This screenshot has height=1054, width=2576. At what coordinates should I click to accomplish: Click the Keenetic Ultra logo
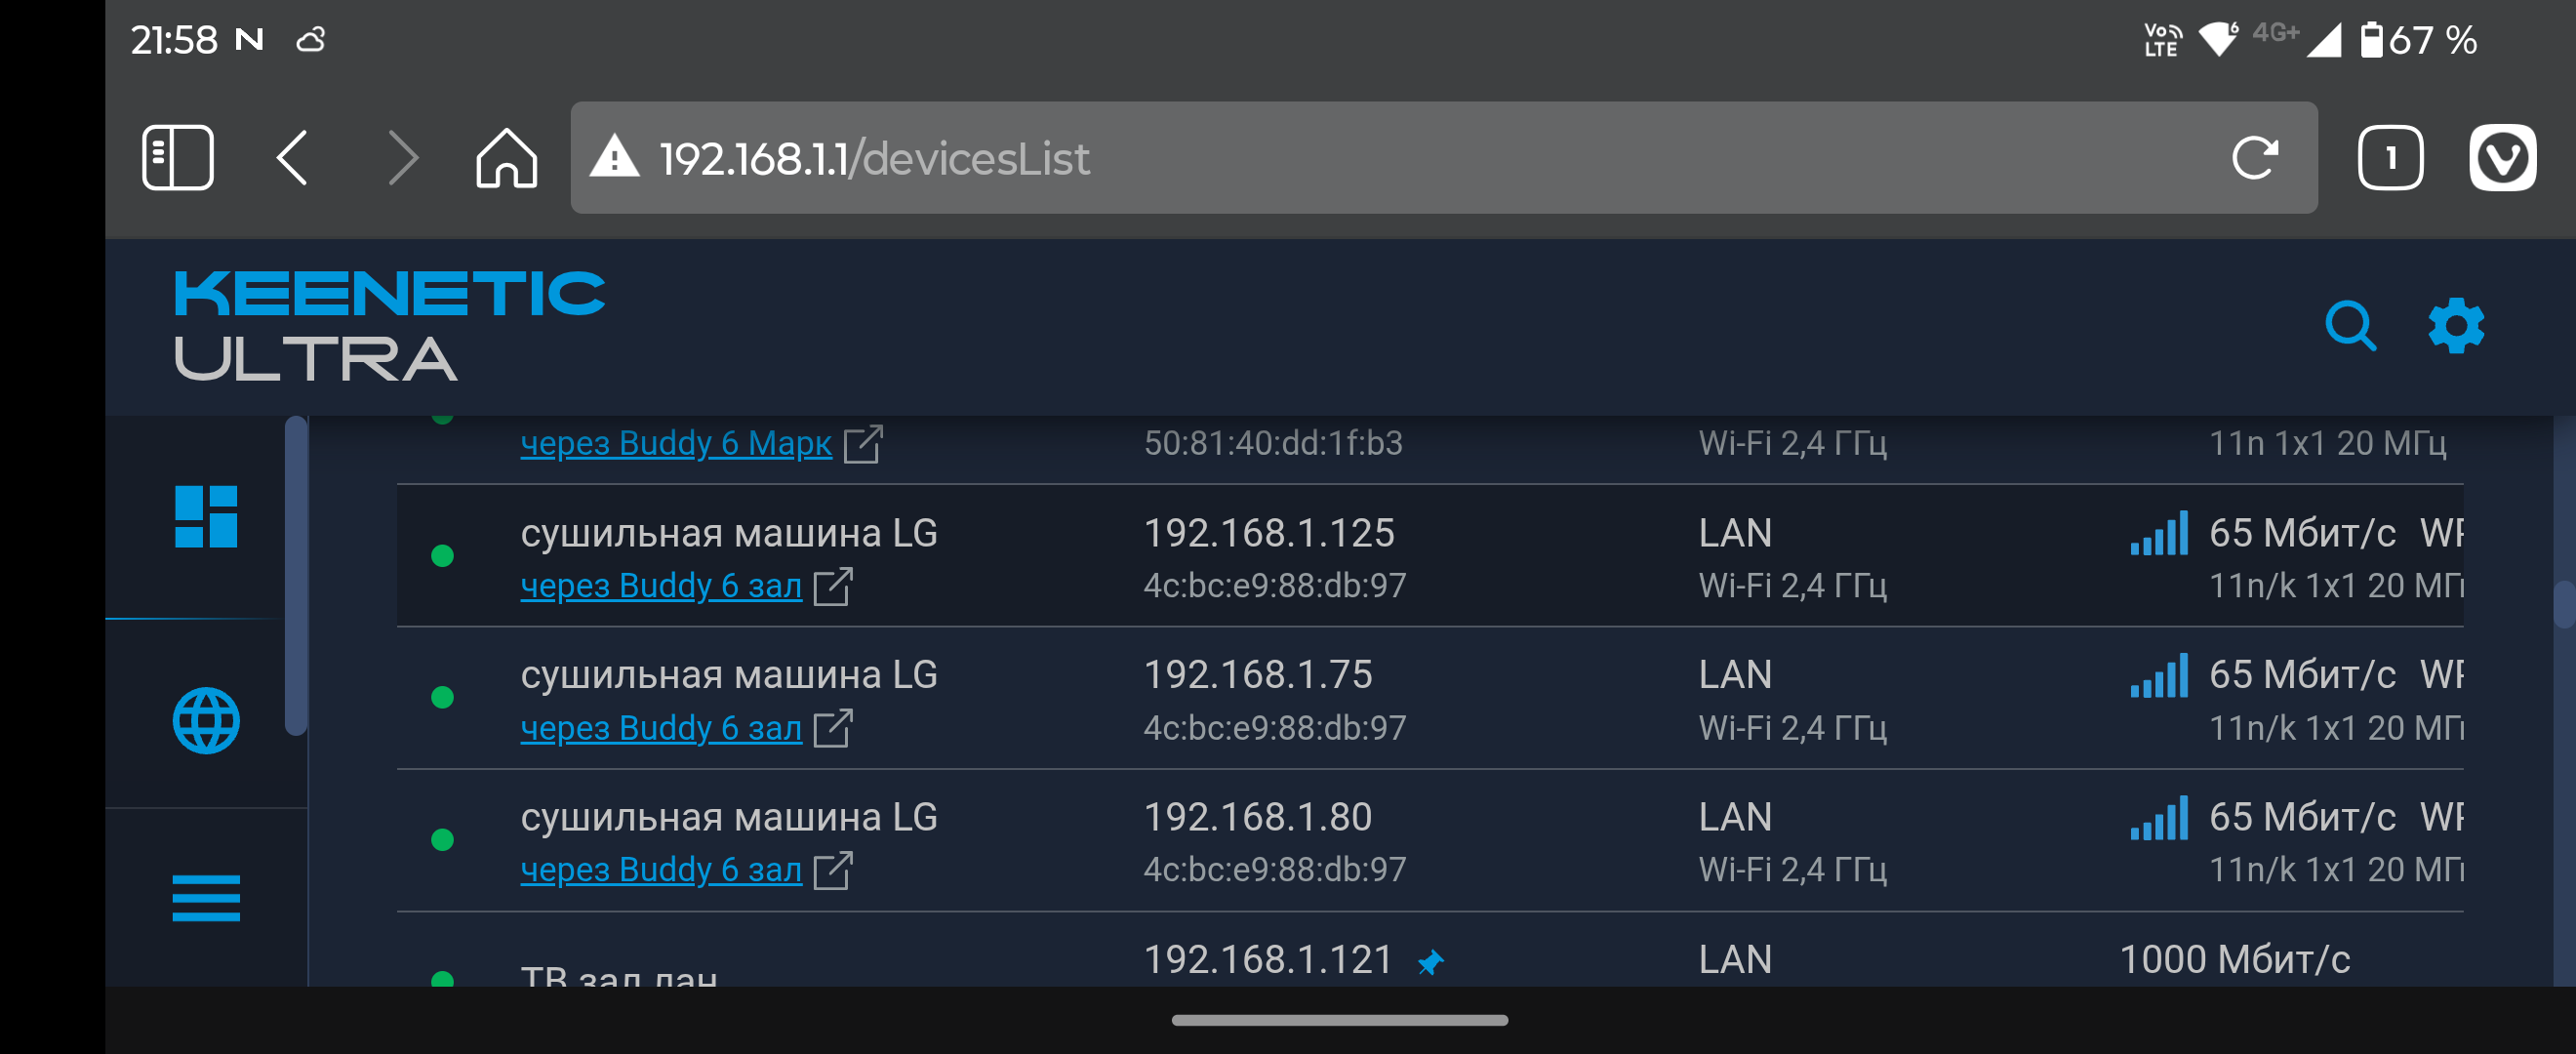(x=390, y=326)
